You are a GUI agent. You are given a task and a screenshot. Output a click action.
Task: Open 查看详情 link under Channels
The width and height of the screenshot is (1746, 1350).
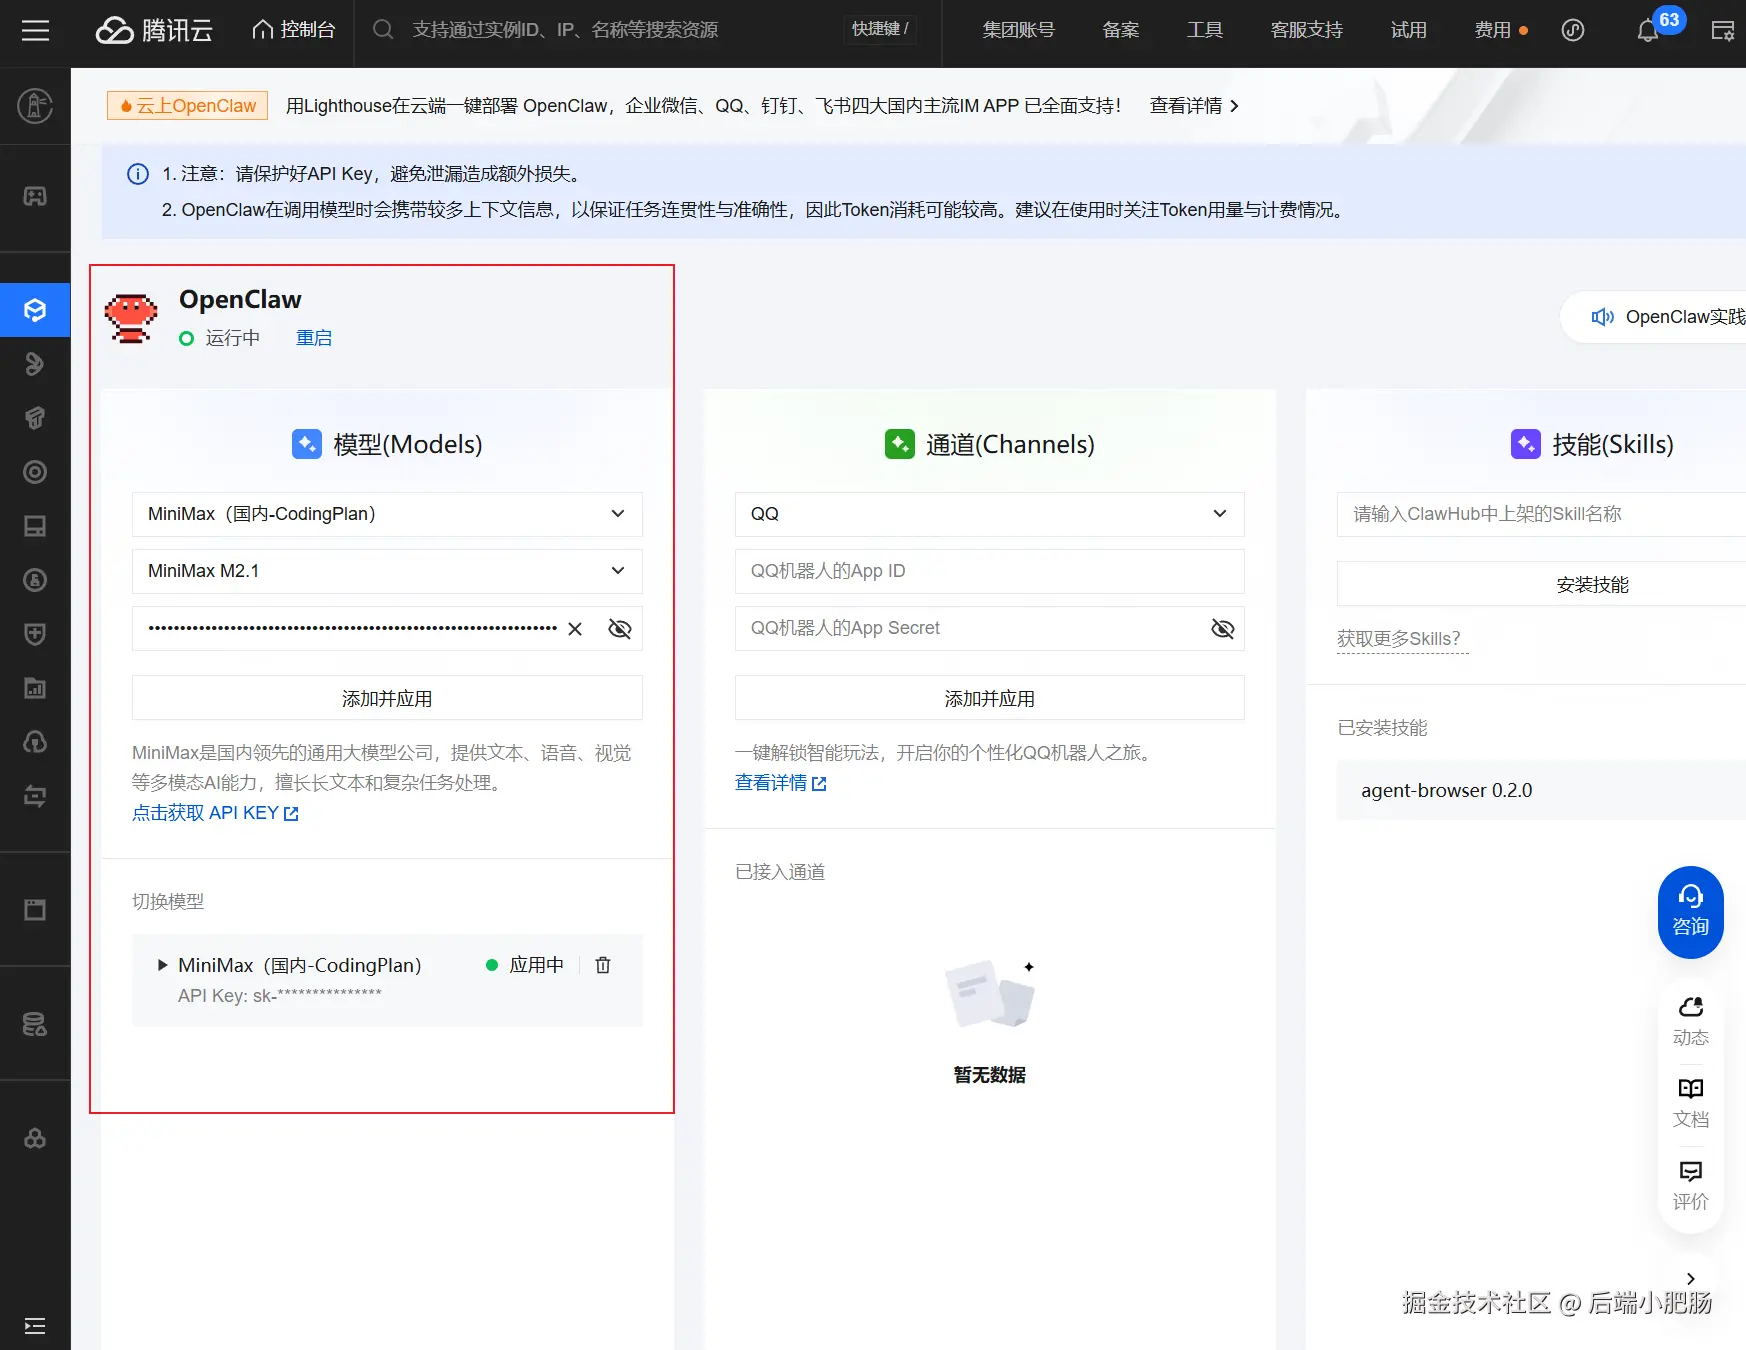[x=781, y=783]
